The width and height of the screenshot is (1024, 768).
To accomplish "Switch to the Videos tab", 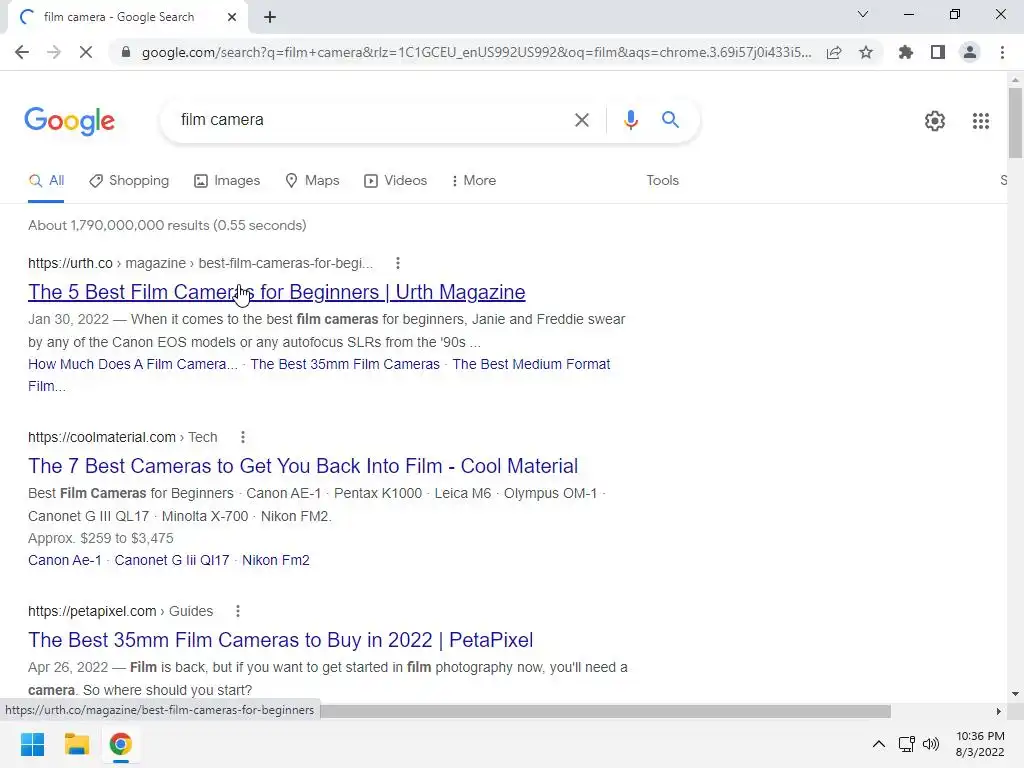I will (396, 181).
